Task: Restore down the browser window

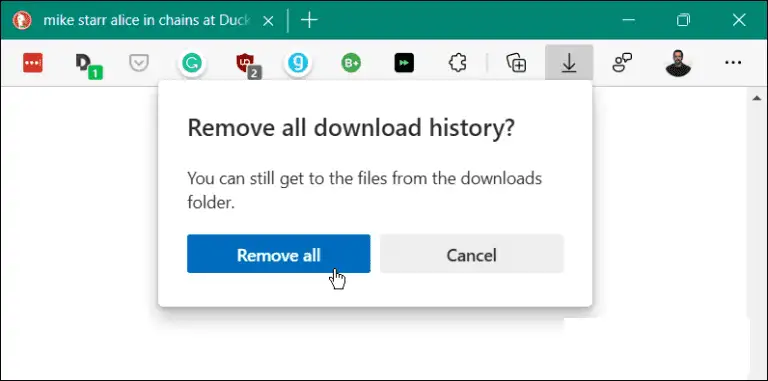Action: [x=683, y=20]
